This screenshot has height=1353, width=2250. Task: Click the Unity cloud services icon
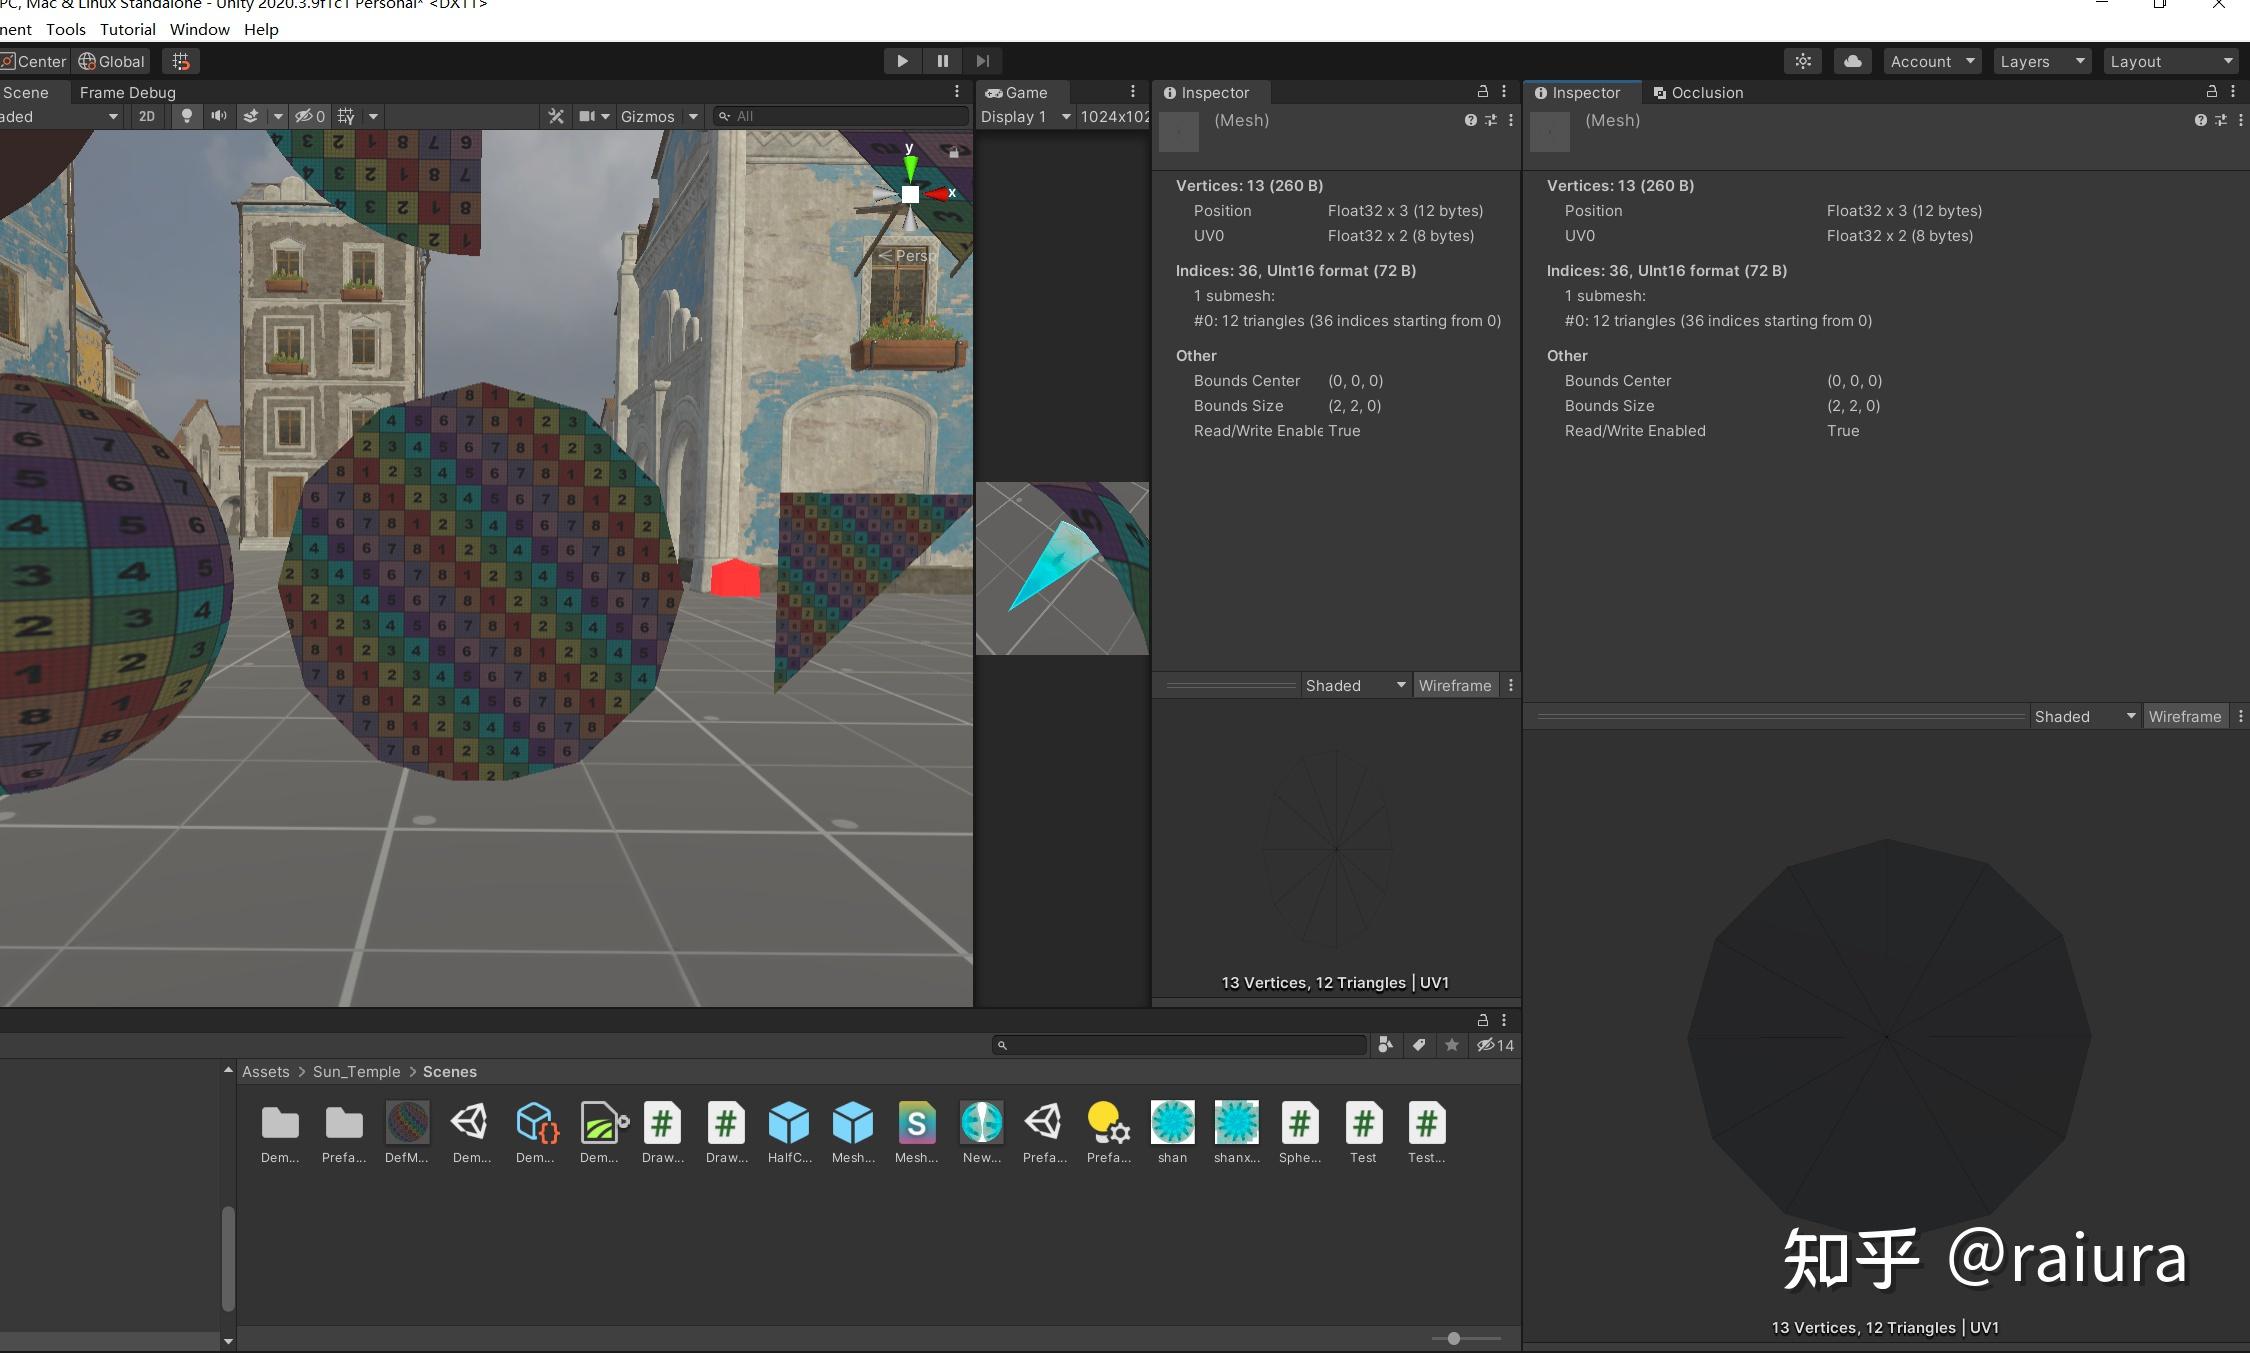[1852, 61]
